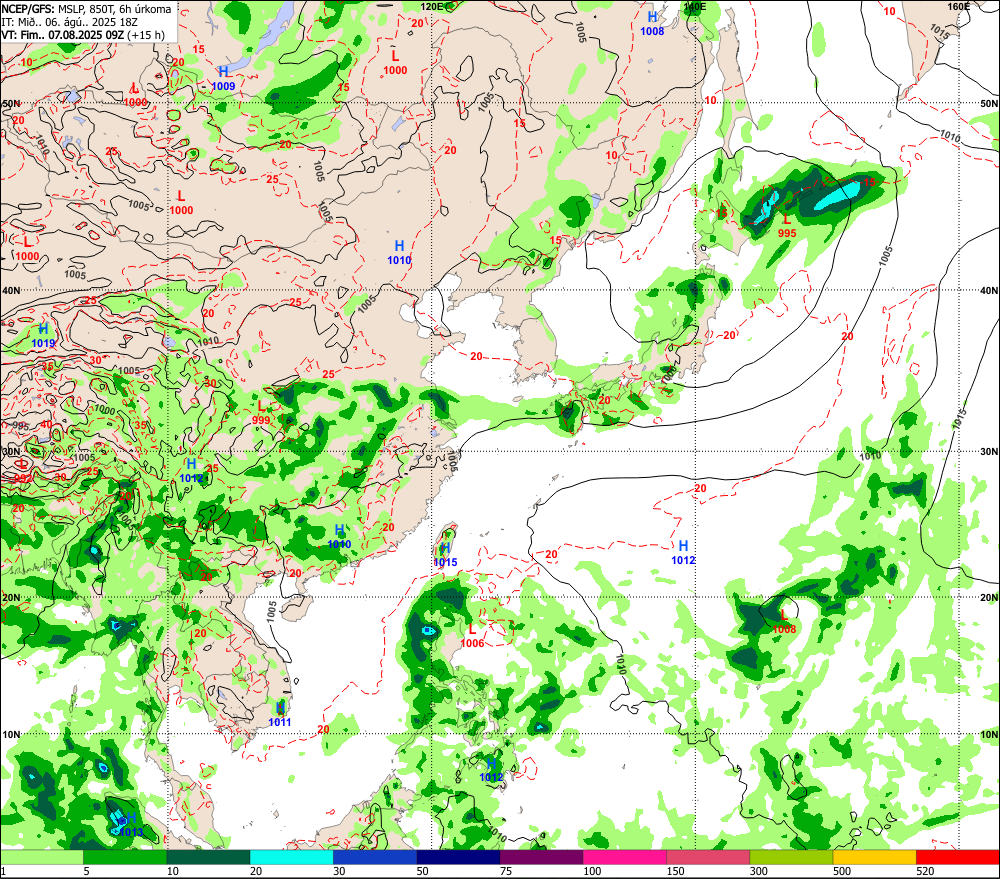Click the orange 500–520 legend swatch
Image resolution: width=1000 pixels, height=879 pixels.
(x=874, y=857)
